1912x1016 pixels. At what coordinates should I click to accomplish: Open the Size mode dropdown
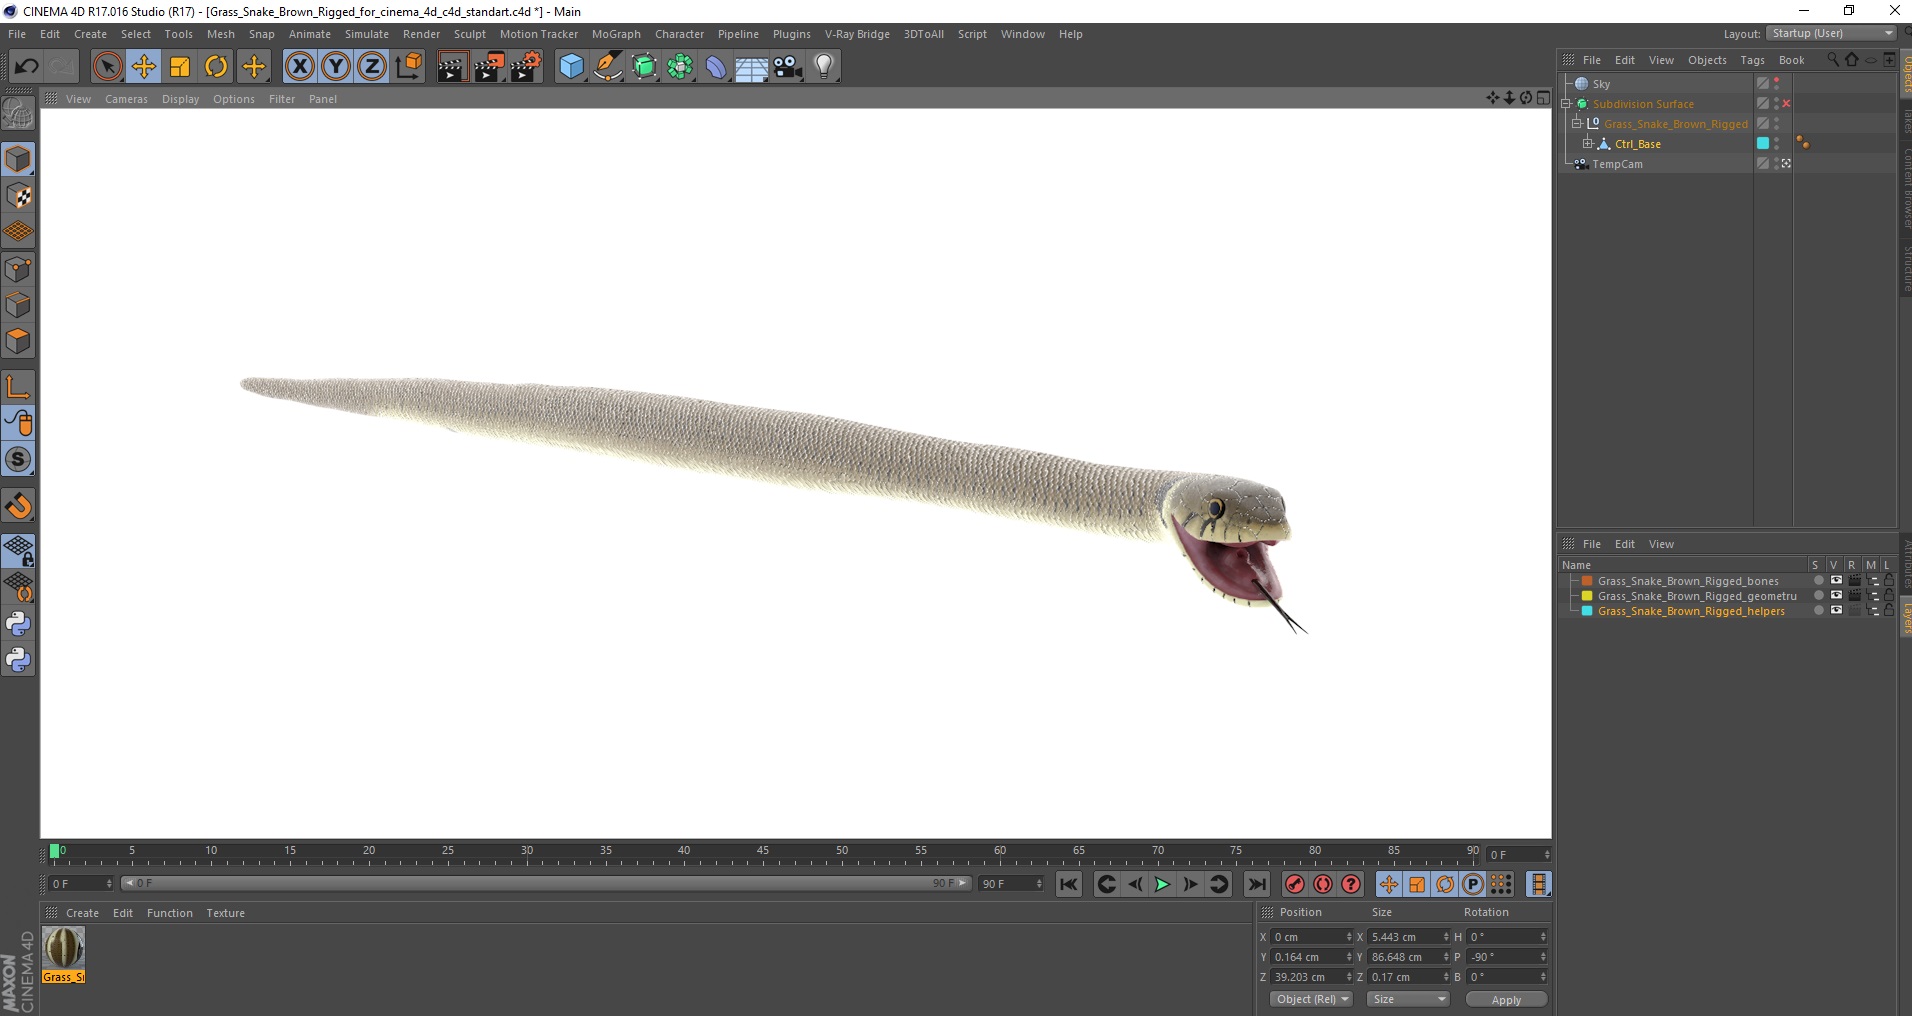1408,999
